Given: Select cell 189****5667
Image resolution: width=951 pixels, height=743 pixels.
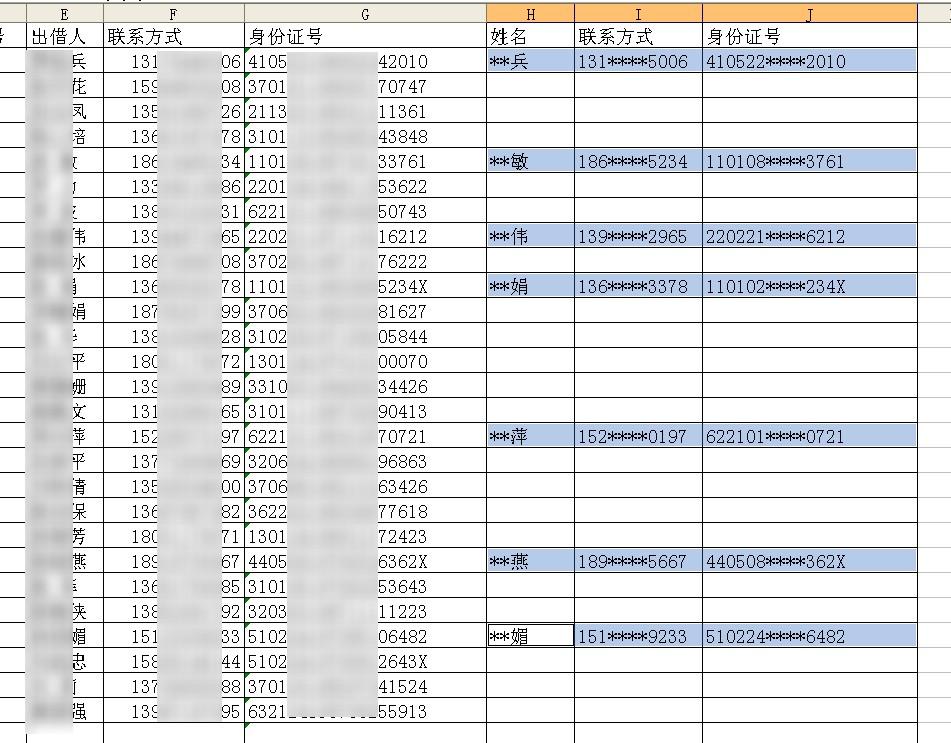Looking at the screenshot, I should 638,561.
